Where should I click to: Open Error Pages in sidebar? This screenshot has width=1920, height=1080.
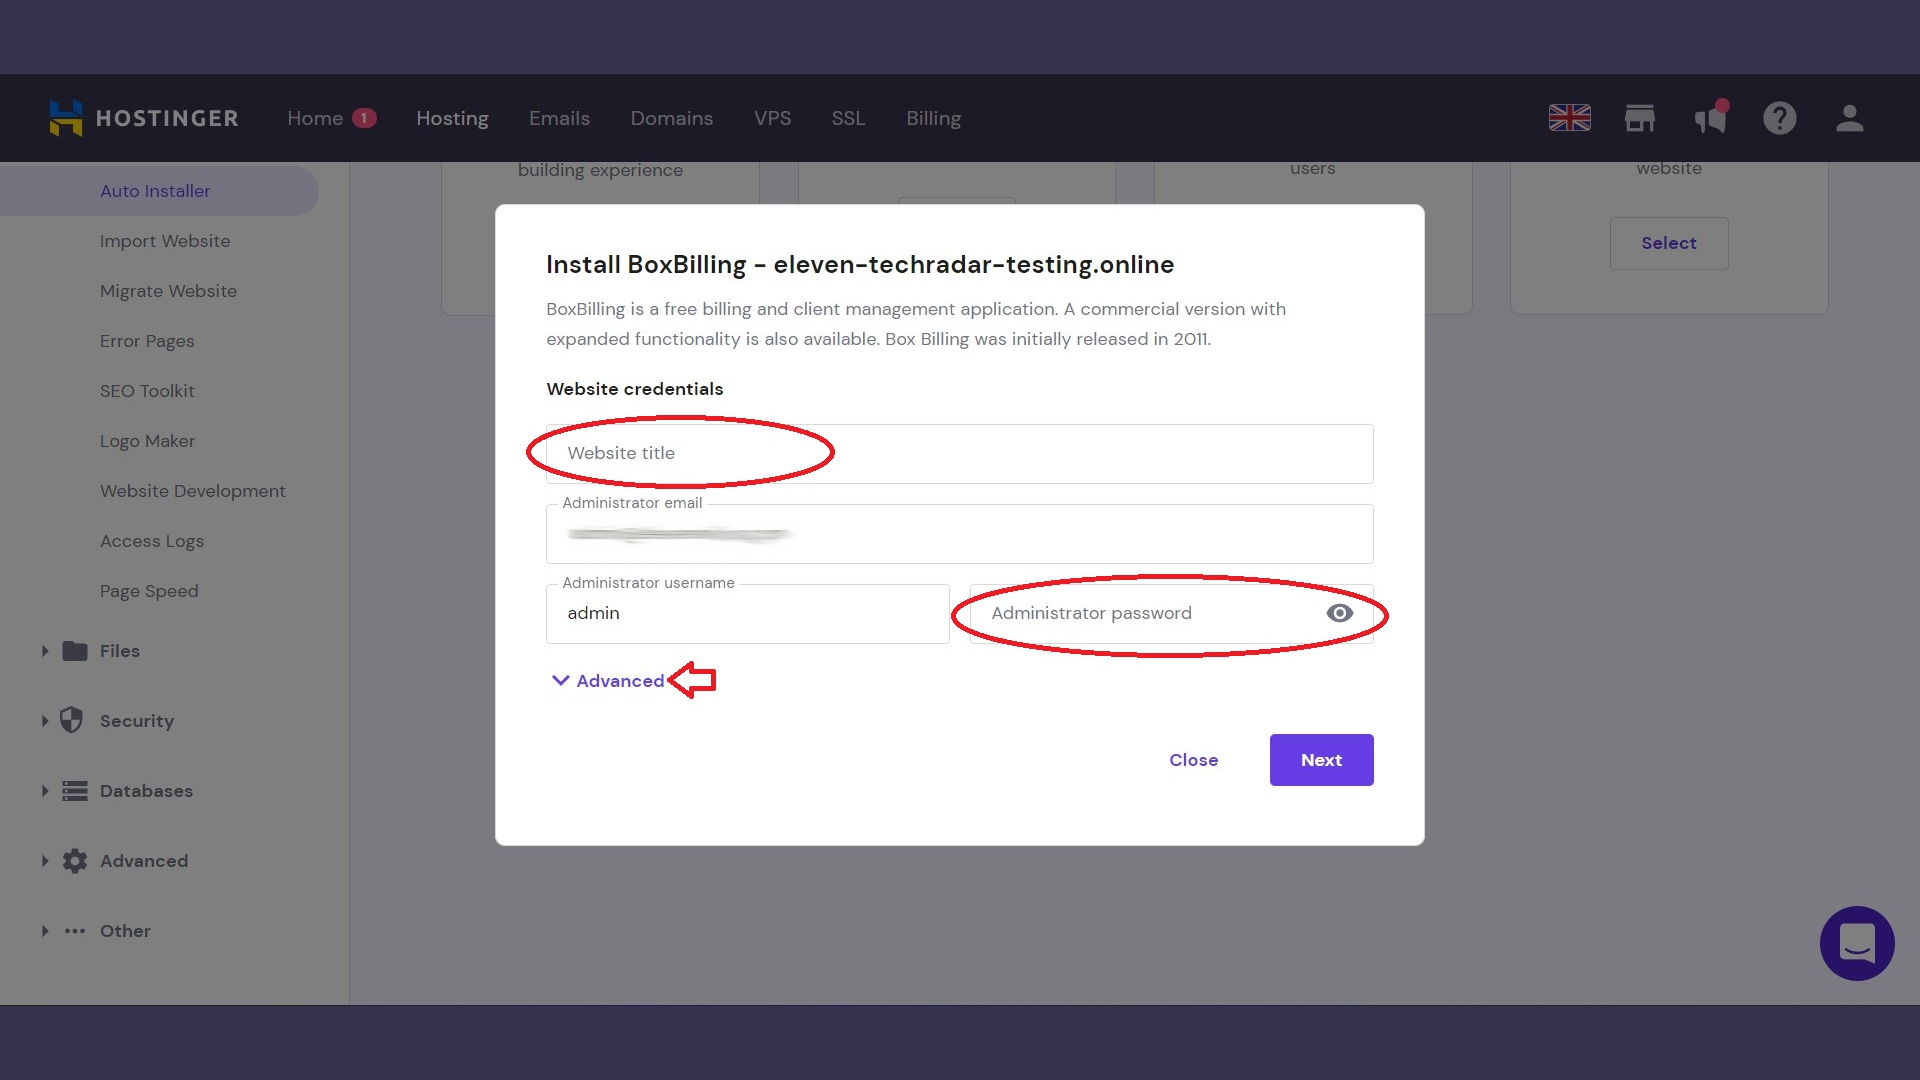pyautogui.click(x=147, y=341)
